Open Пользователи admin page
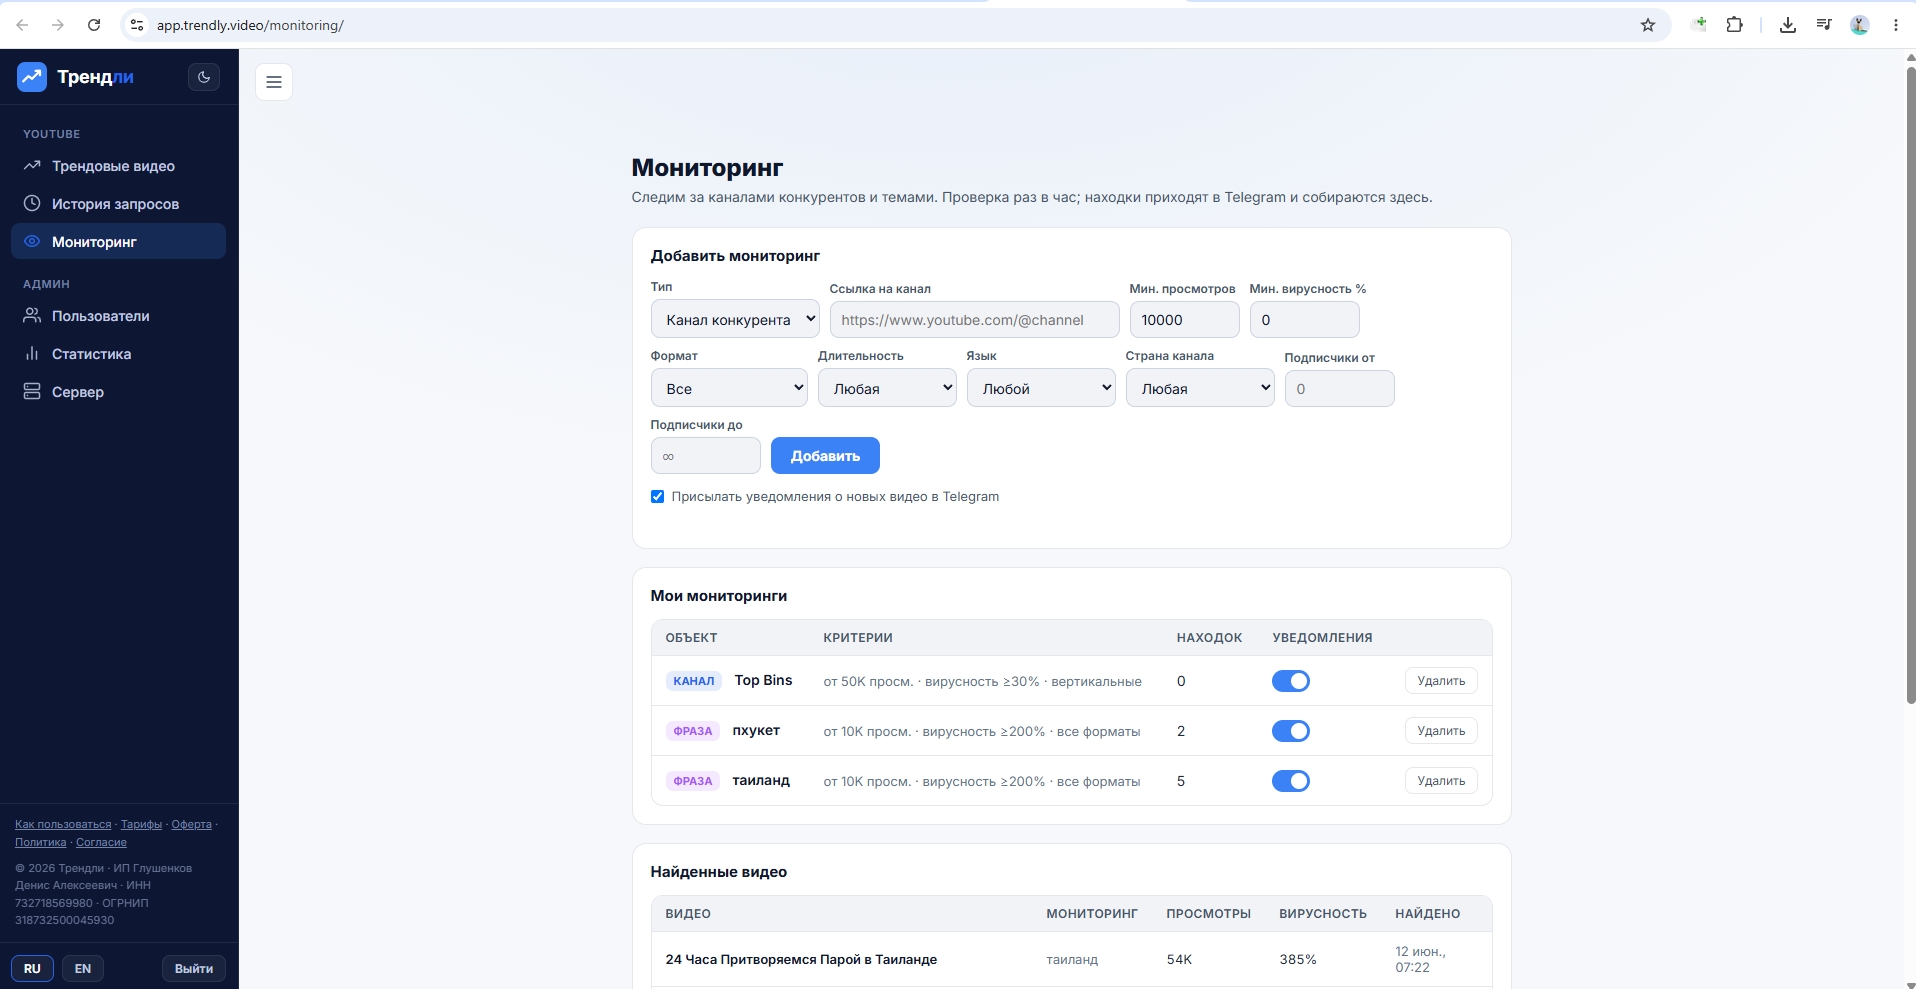The image size is (1916, 989). (118, 316)
